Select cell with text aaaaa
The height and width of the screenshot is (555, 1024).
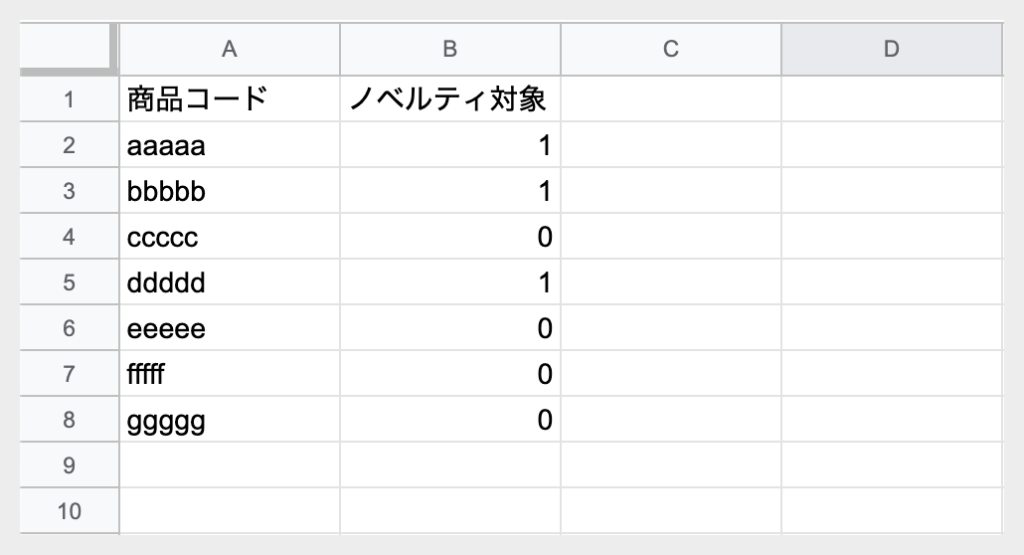pos(229,145)
